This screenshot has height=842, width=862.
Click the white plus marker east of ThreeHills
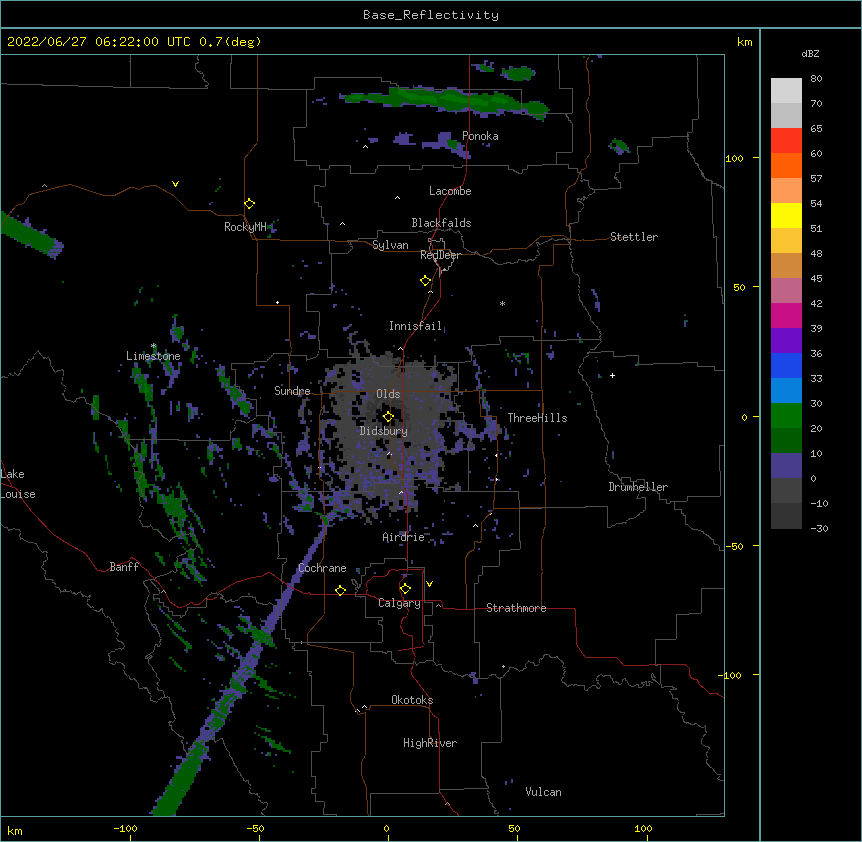[612, 375]
